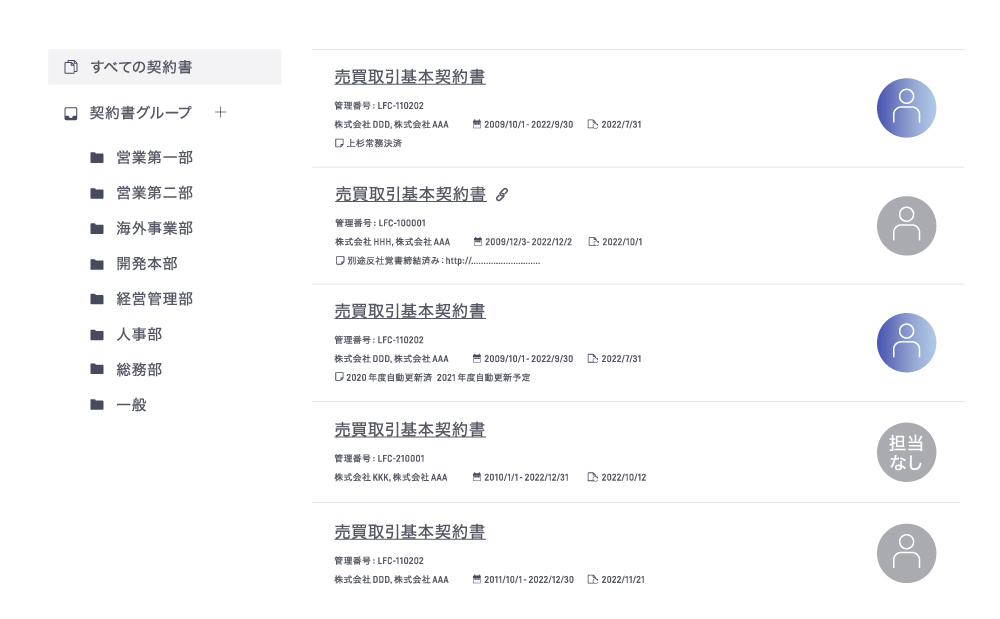The image size is (1000, 619).
Task: Open the contract with 2022/11/21 date
Action: 410,532
